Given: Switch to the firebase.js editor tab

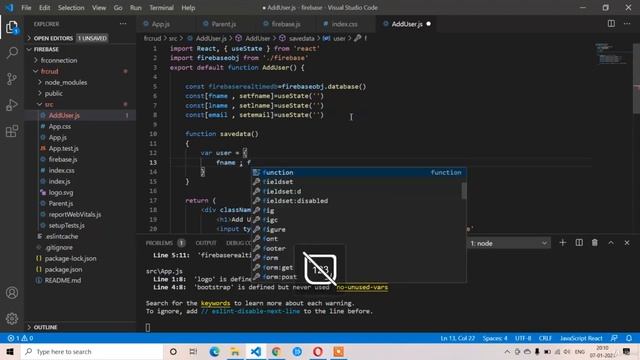Looking at the screenshot, I should point(287,24).
